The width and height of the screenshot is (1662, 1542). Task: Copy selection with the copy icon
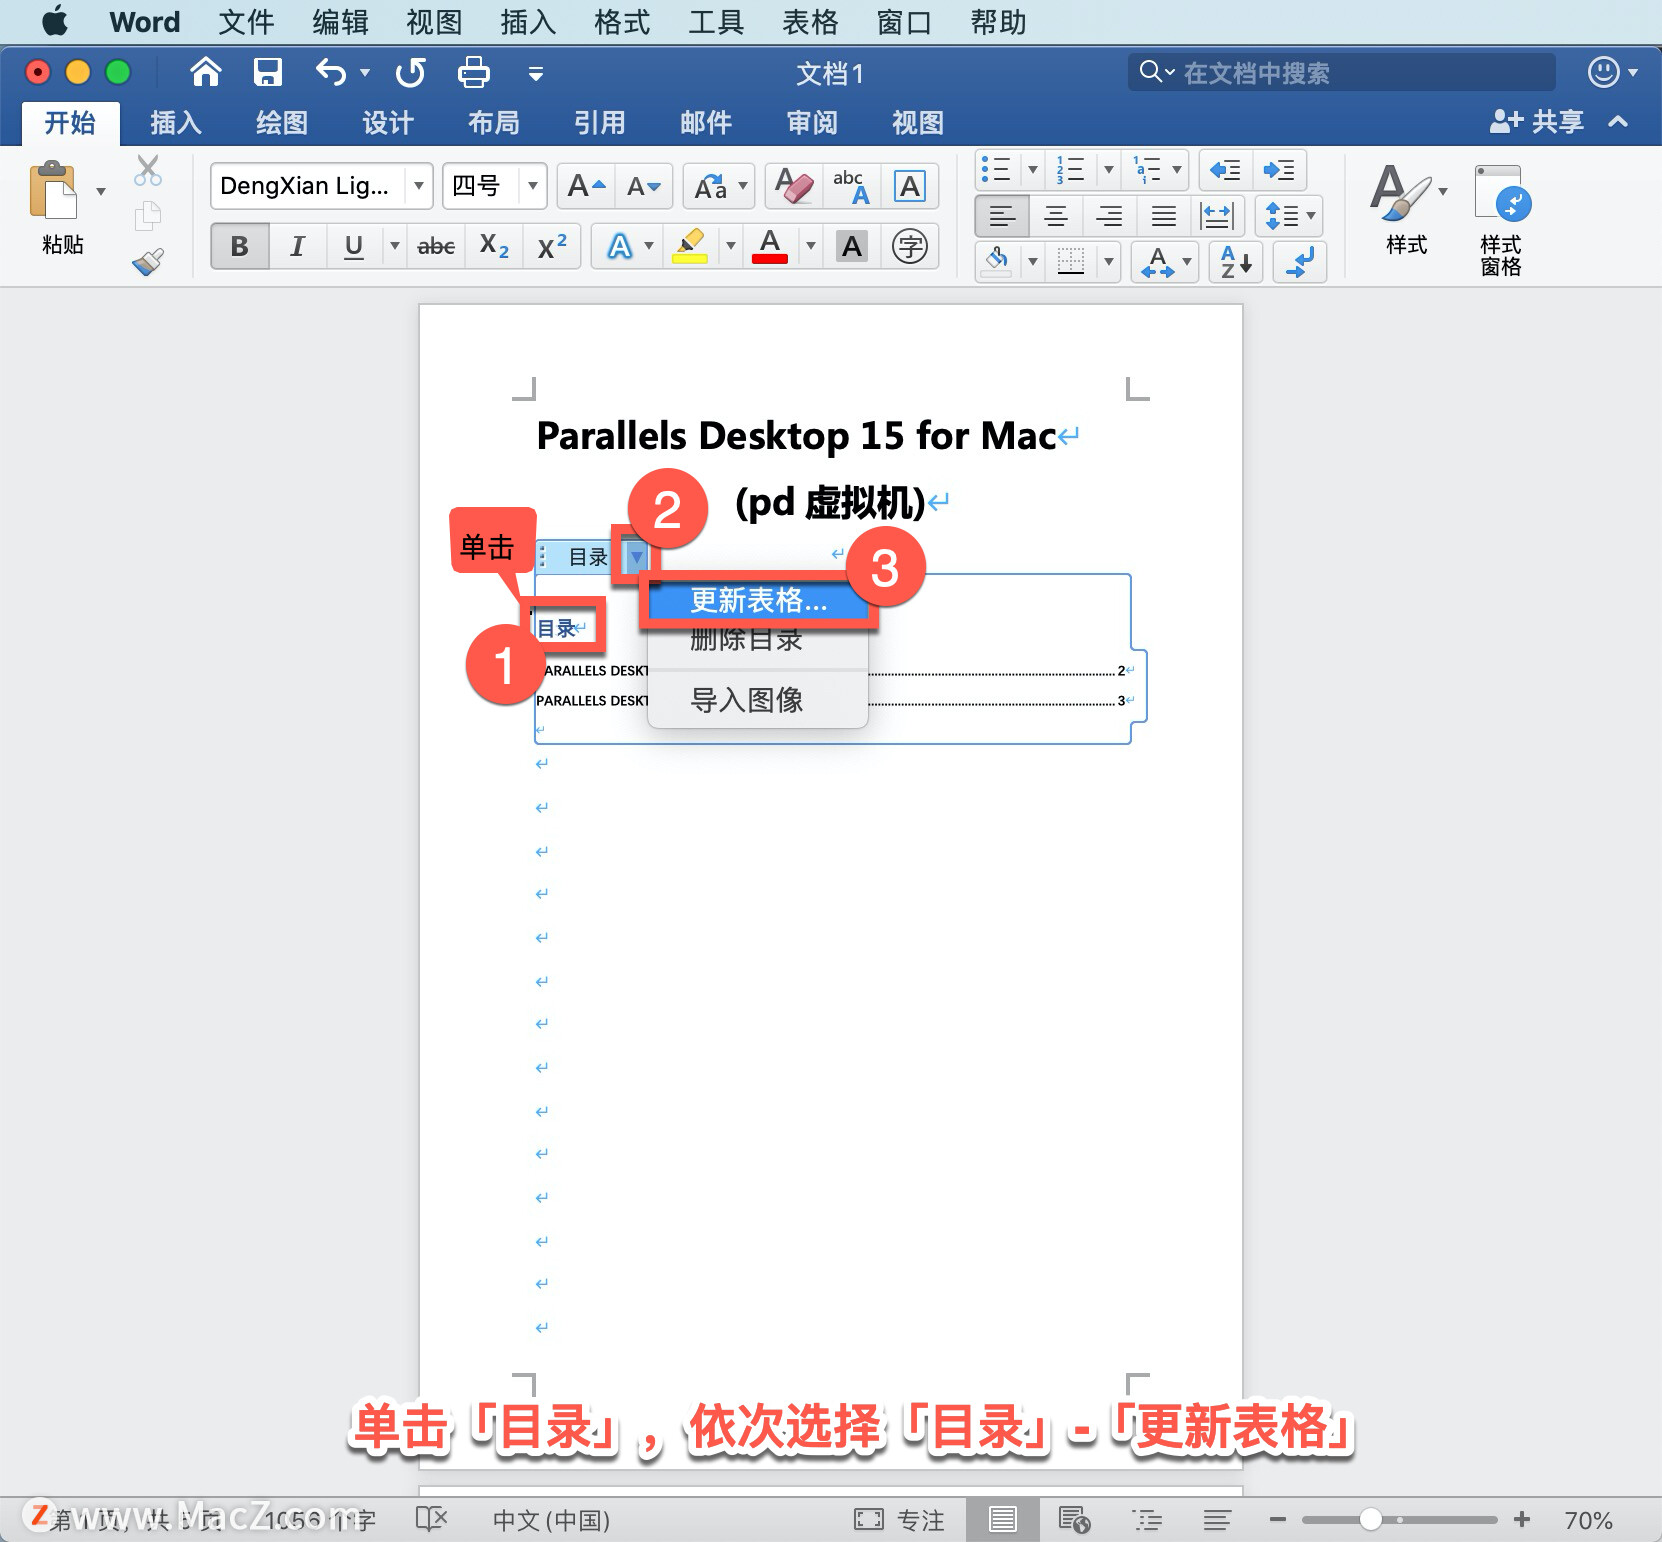148,215
